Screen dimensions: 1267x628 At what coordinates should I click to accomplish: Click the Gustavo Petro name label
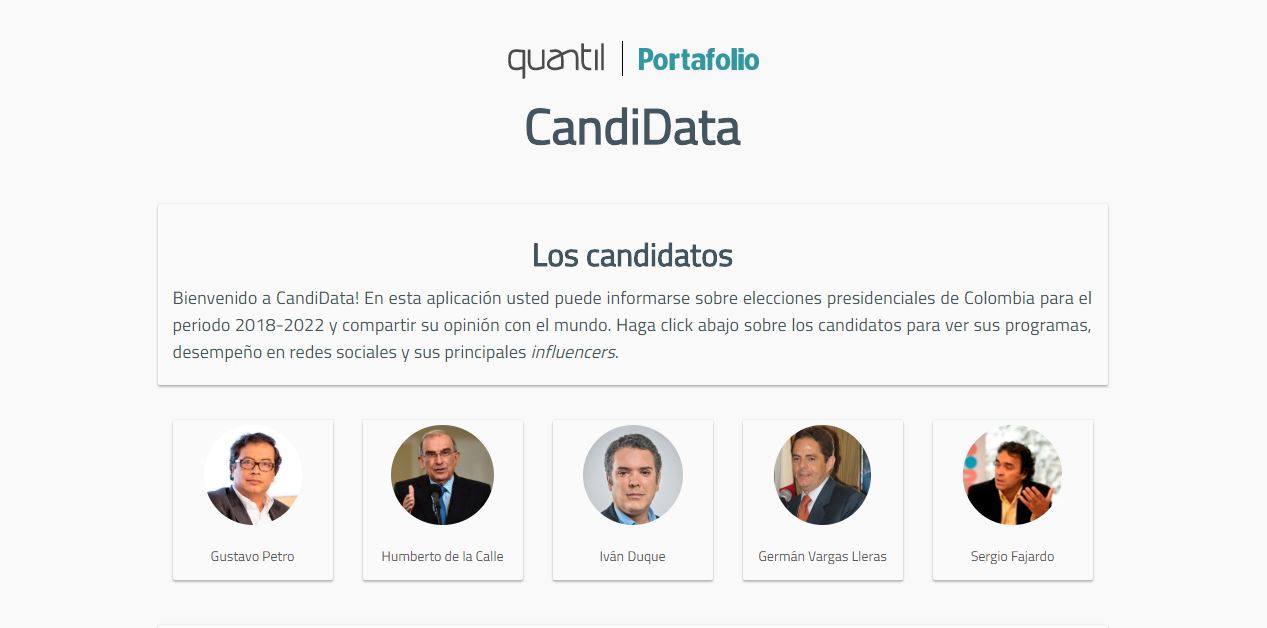tap(253, 556)
